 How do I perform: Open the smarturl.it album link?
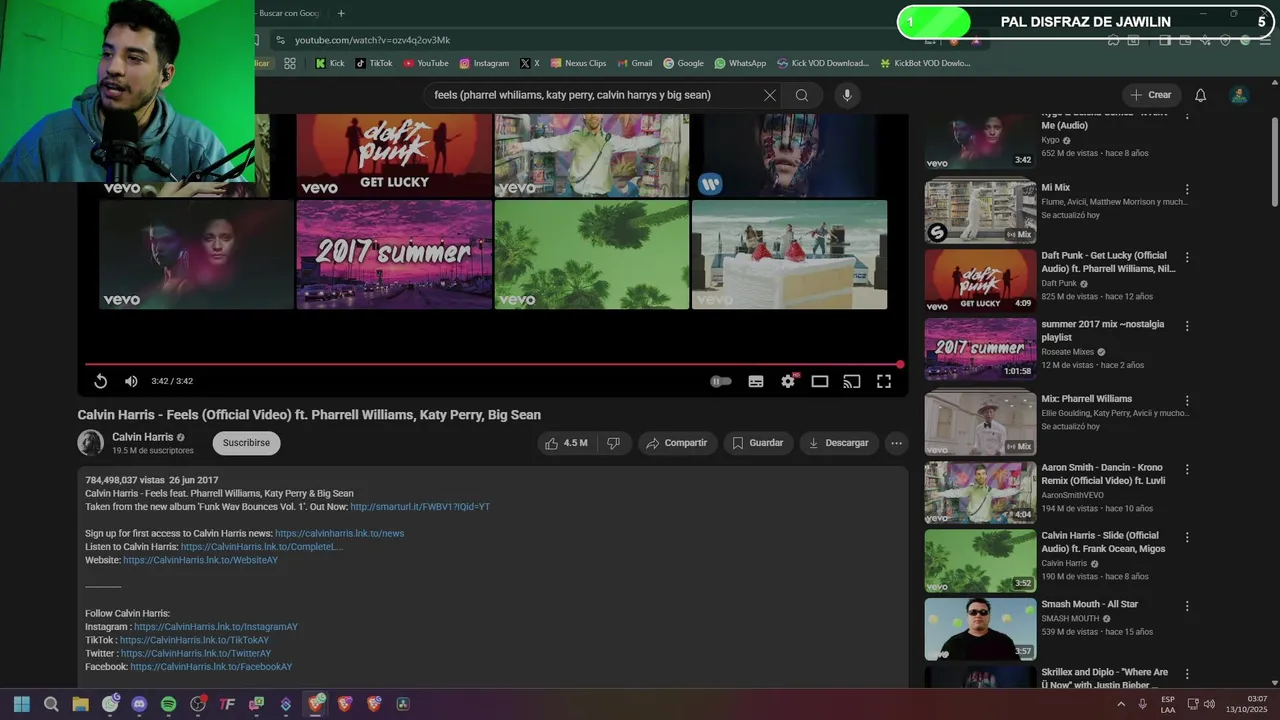coord(420,507)
